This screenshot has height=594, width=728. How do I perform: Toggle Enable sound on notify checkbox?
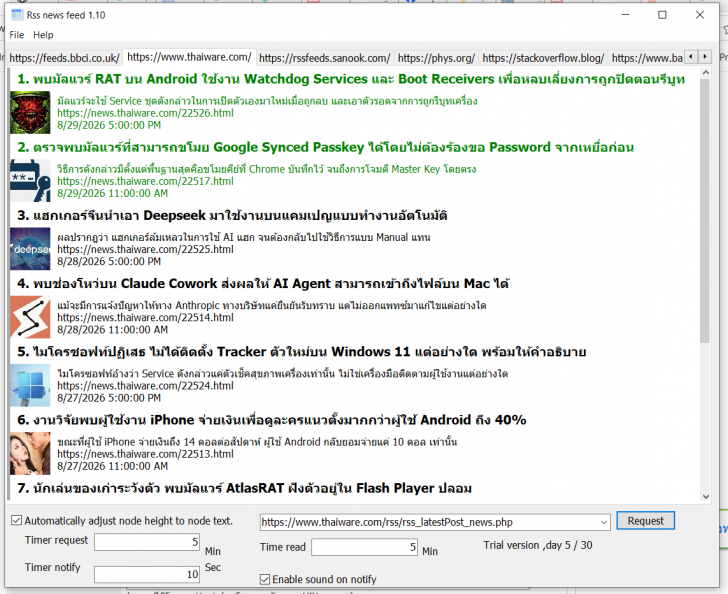pyautogui.click(x=265, y=579)
